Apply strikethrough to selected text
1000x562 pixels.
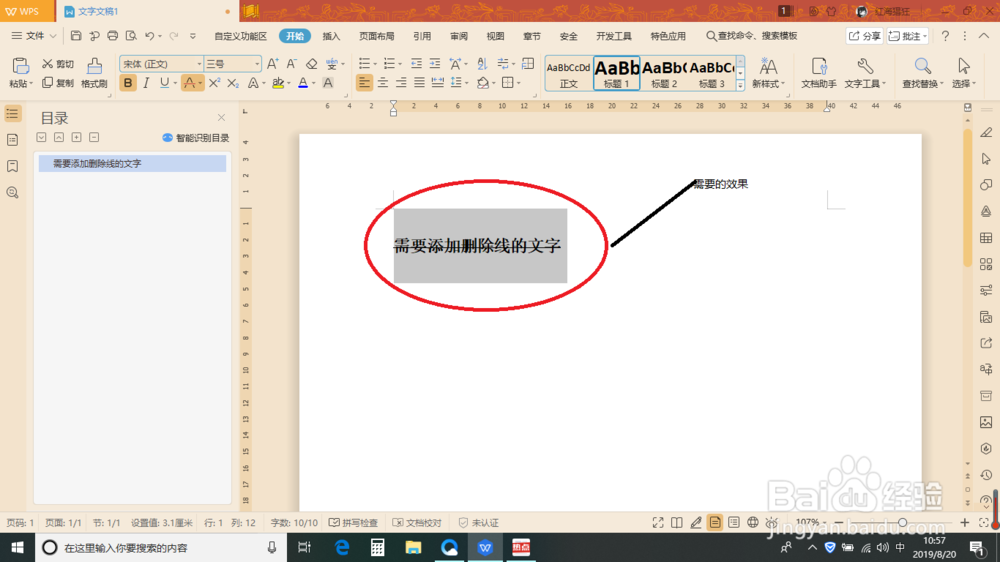coord(189,83)
